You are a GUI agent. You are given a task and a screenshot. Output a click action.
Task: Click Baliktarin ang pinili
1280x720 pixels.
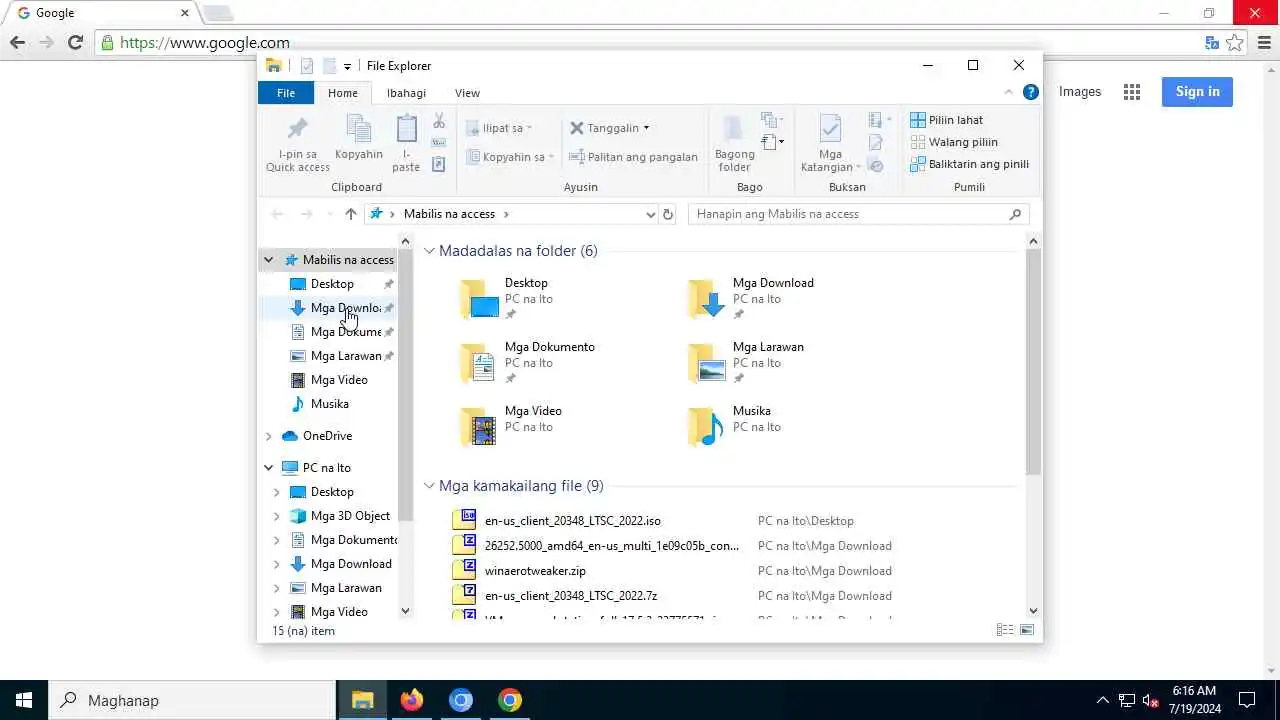click(x=969, y=164)
